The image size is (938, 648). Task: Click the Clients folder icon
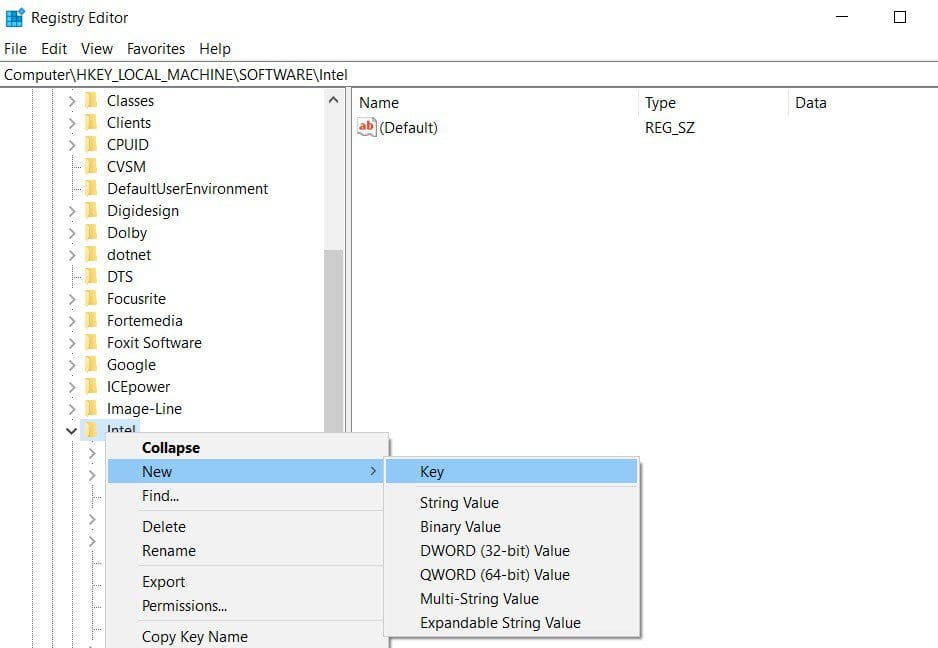[92, 123]
